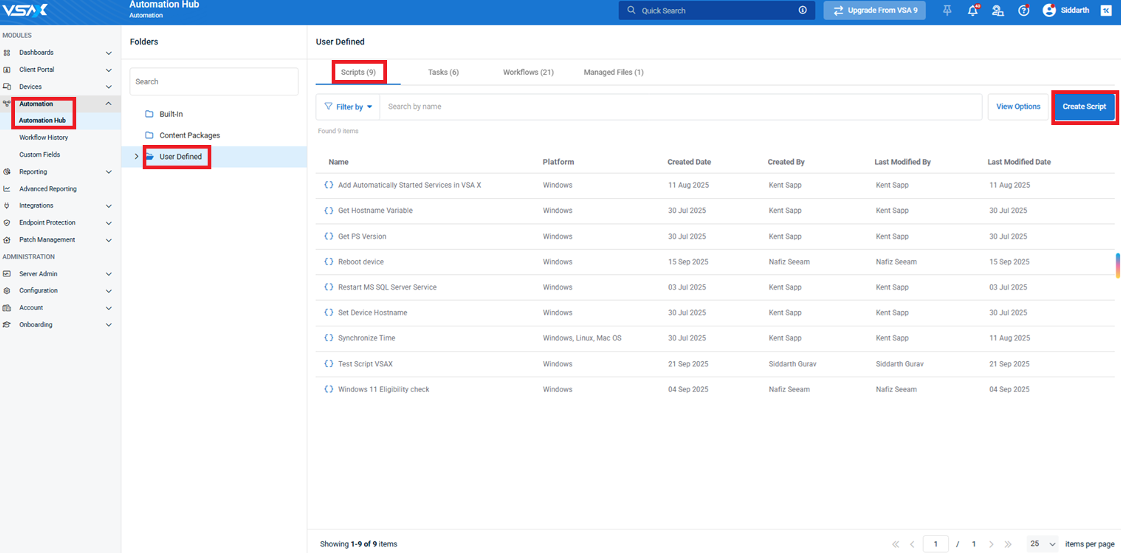Switch to the Managed Files (1) tab

(613, 72)
